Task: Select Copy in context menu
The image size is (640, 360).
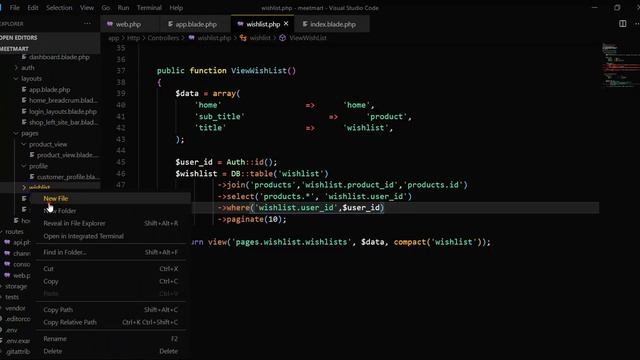Action: (x=111, y=281)
